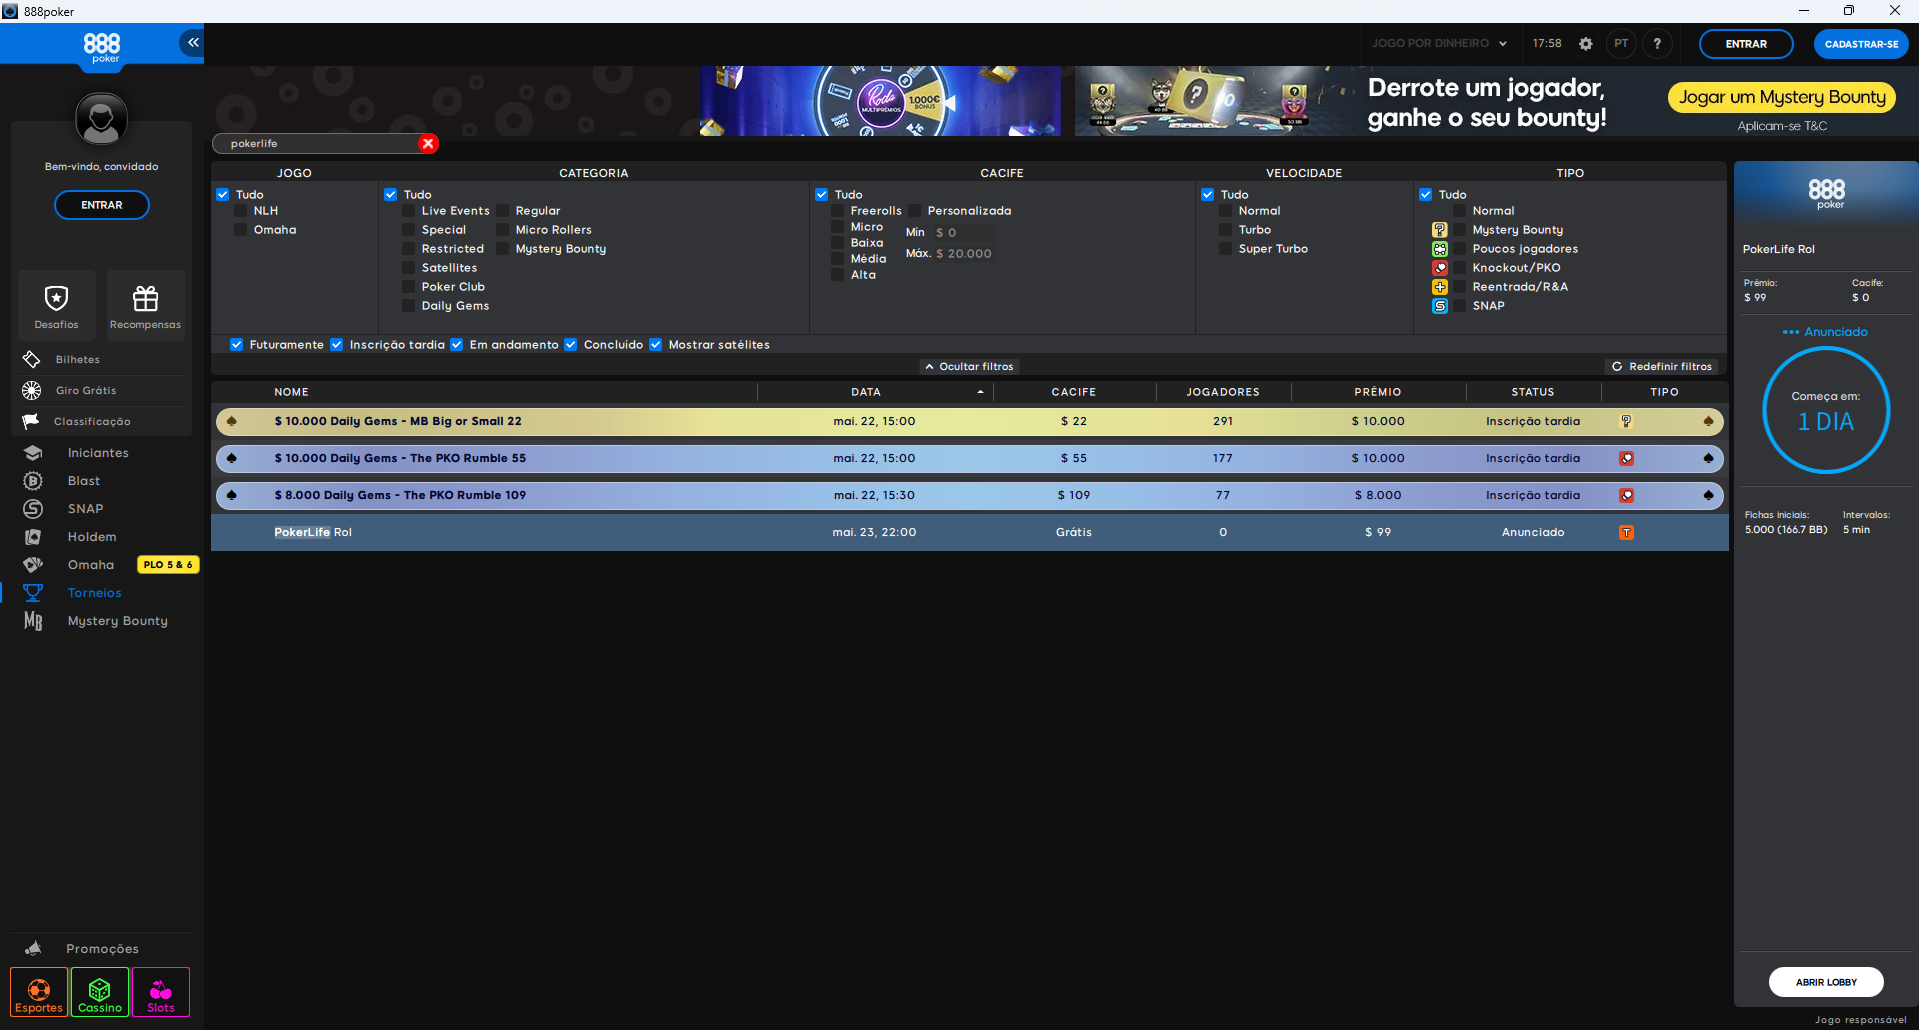Select $8.000 Daily Gems PKO Rumble 109 row

click(970, 495)
